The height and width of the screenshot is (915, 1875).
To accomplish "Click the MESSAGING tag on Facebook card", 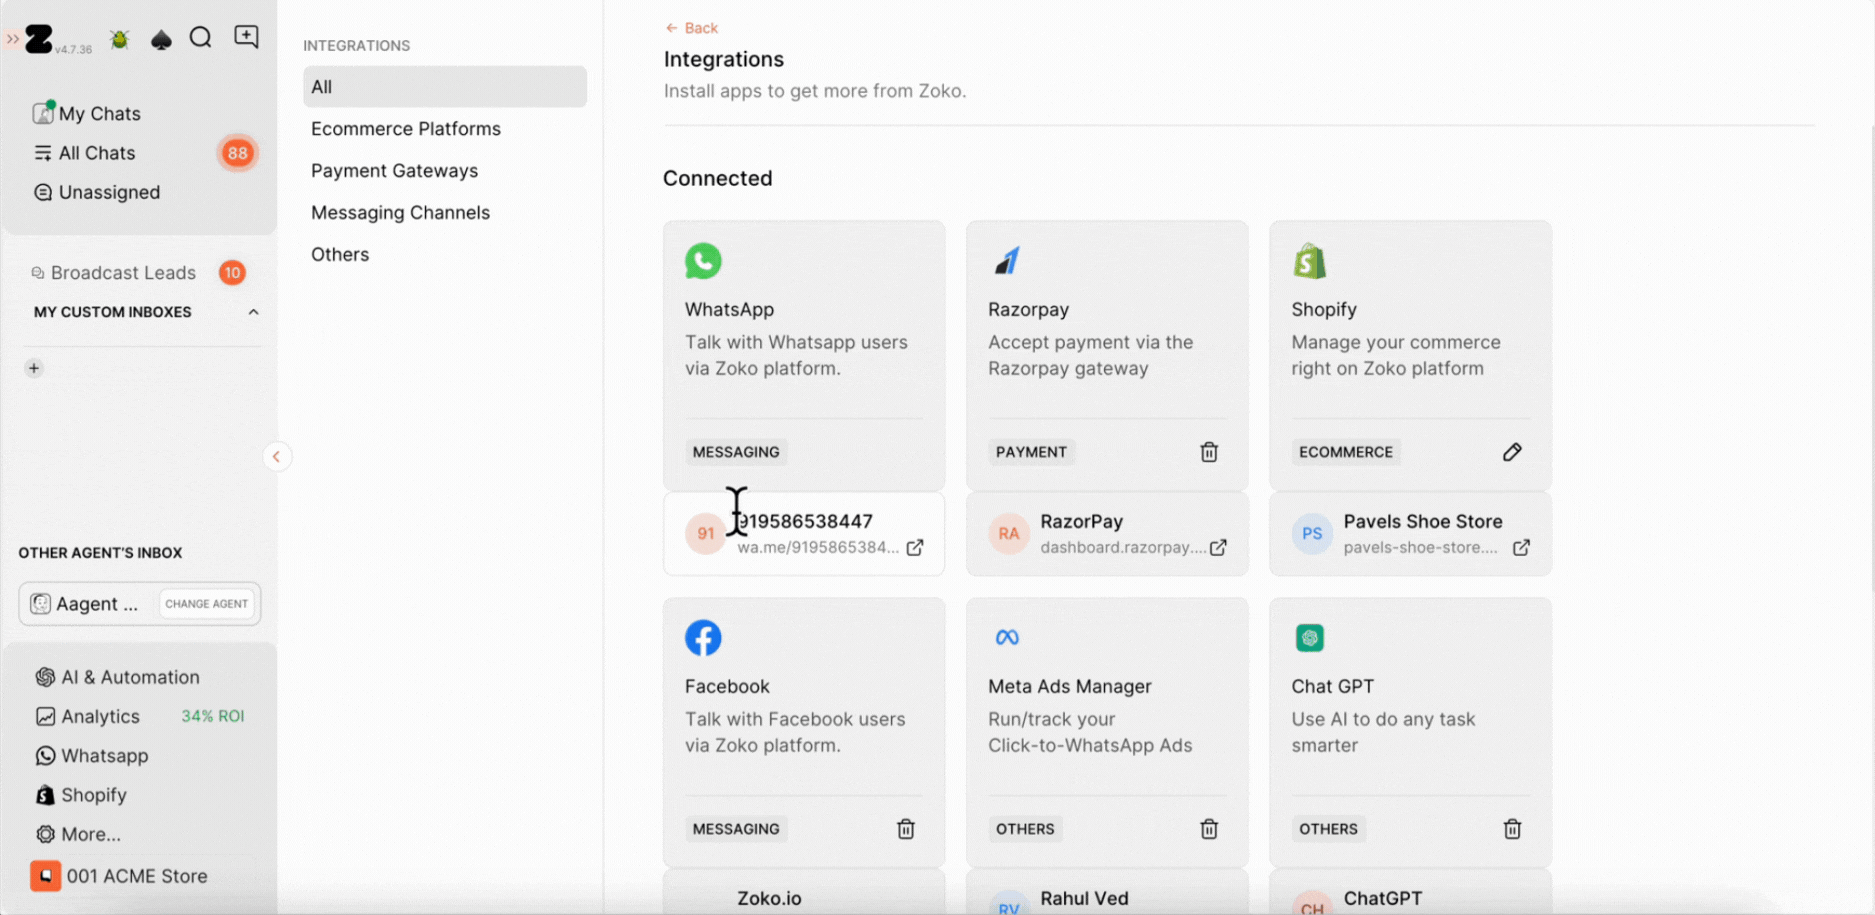I will click(736, 829).
